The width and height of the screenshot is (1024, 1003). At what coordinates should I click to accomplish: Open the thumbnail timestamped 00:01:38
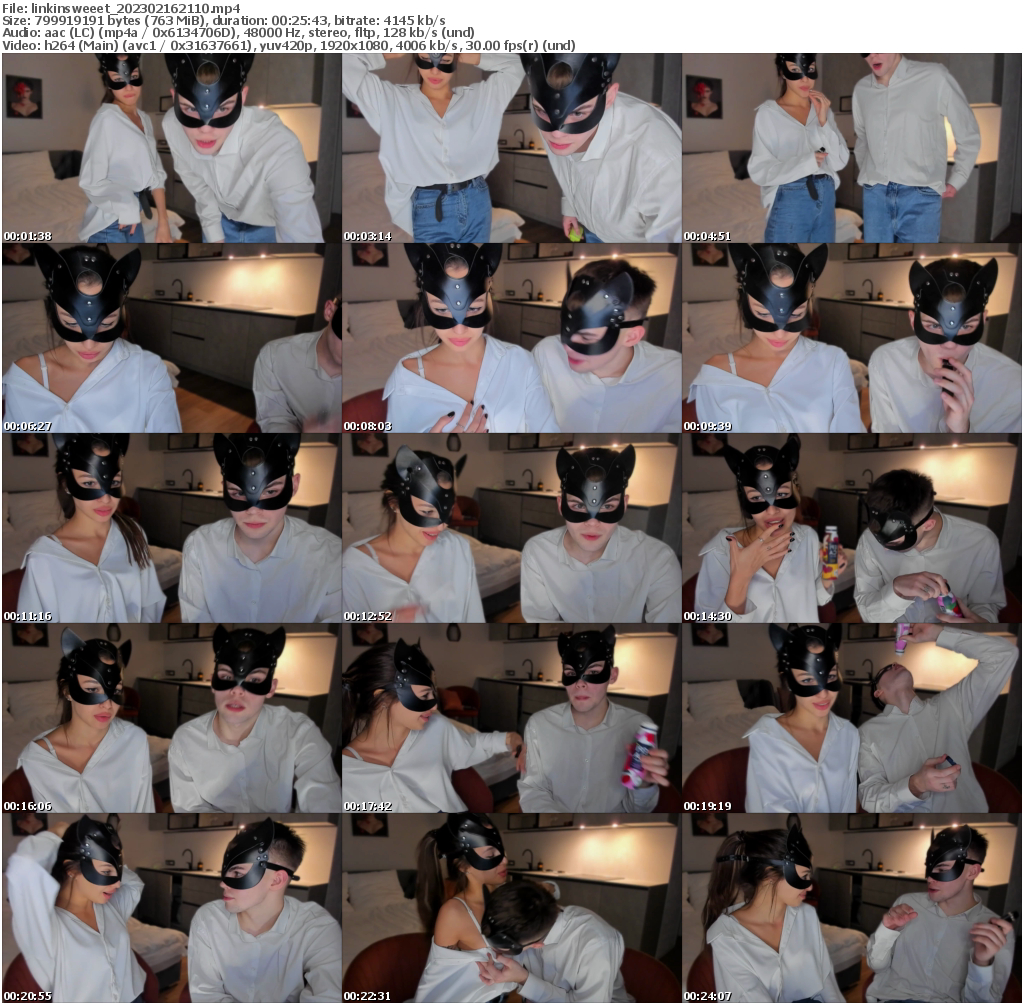[x=171, y=148]
